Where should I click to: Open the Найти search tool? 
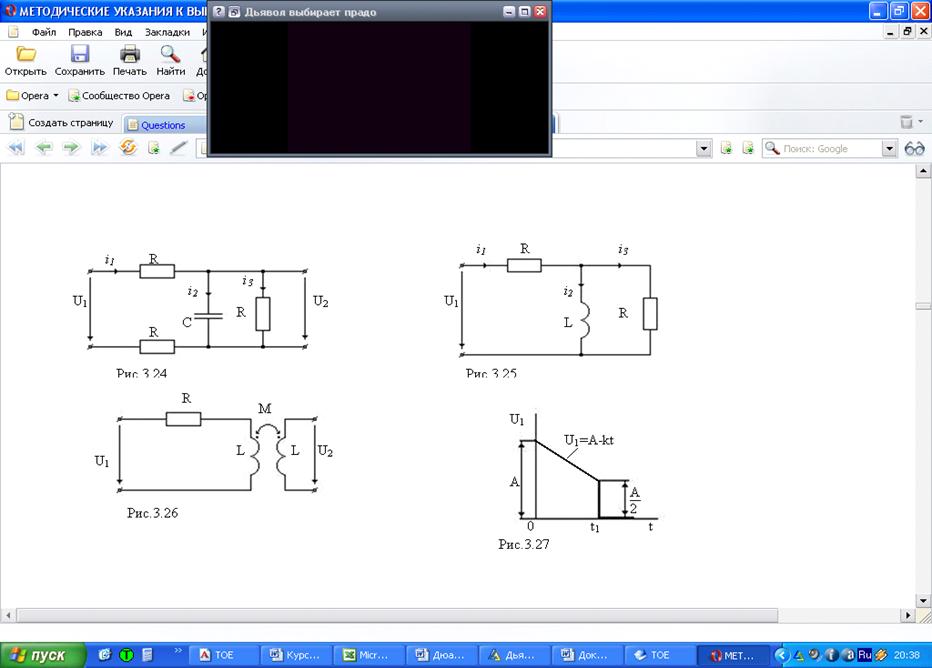170,55
